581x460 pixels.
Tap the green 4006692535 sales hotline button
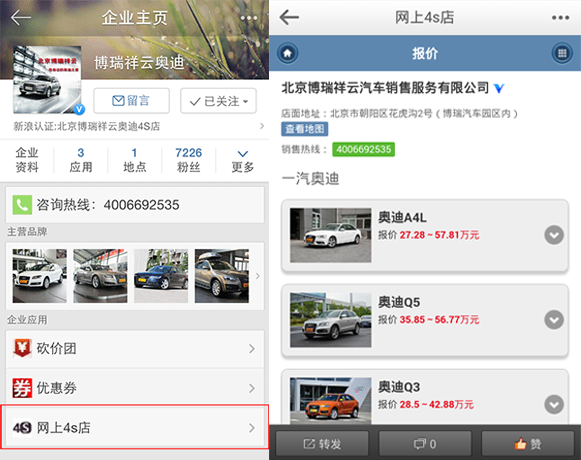pyautogui.click(x=363, y=149)
